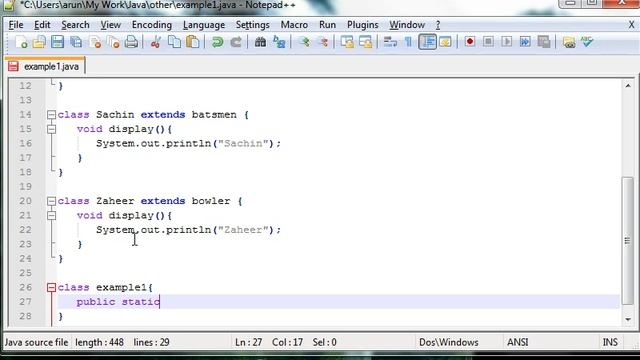Click the Playback macro icon

[507, 42]
